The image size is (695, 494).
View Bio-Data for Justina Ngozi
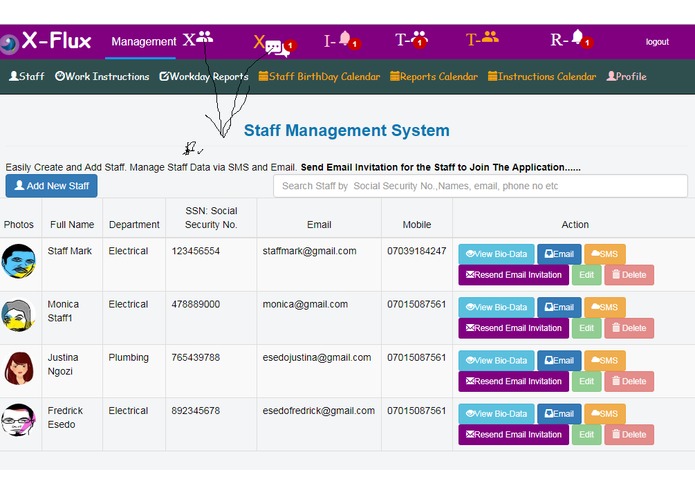[x=496, y=360]
